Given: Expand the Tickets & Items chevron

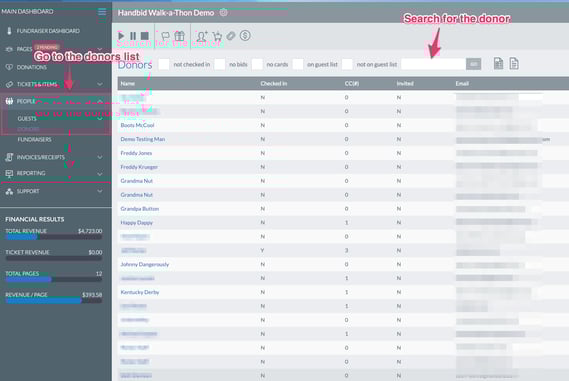Looking at the screenshot, I should click(99, 84).
